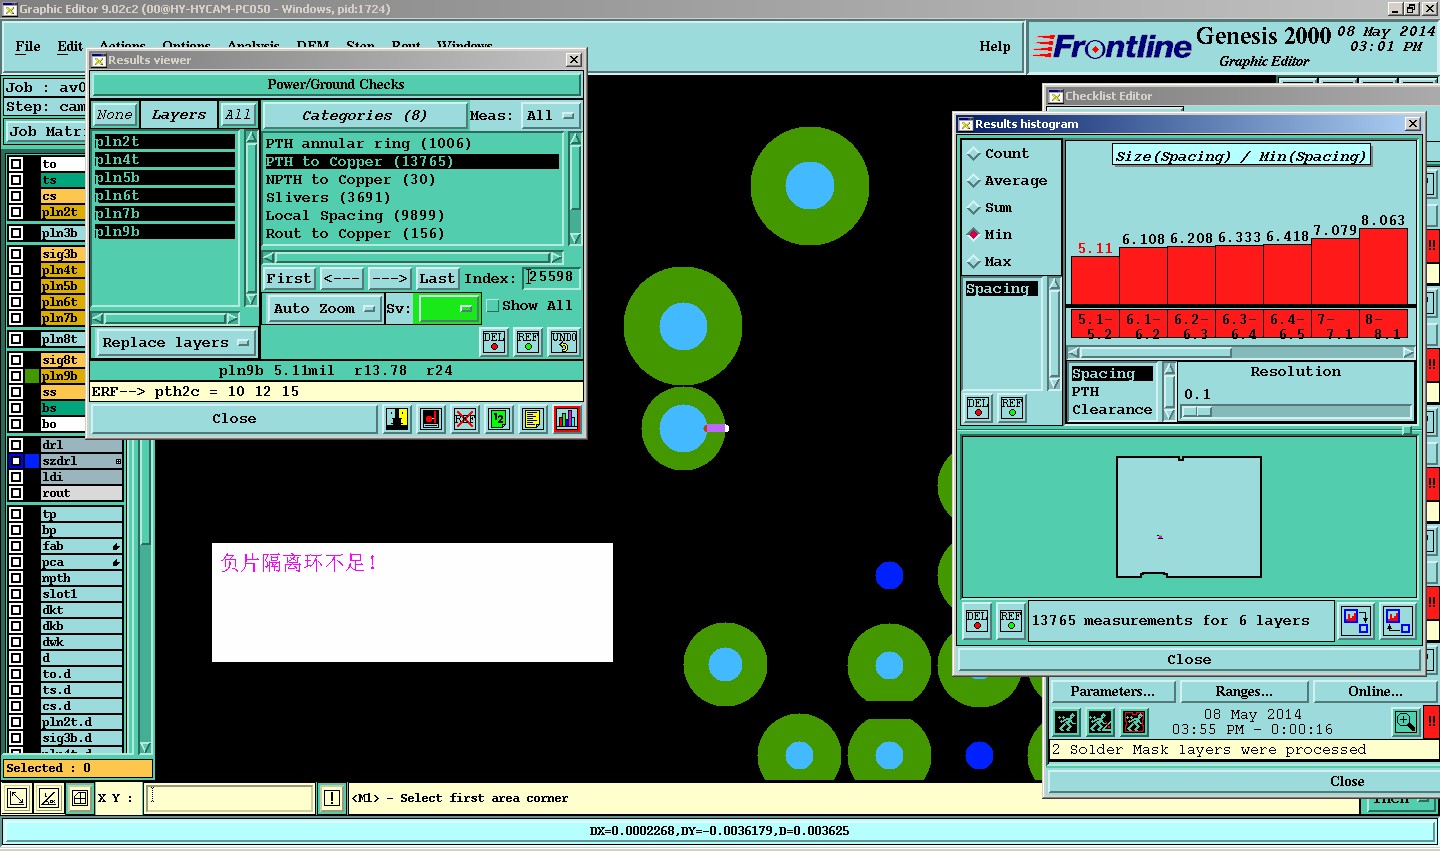Click histogram icon with downward arrow

1356,621
